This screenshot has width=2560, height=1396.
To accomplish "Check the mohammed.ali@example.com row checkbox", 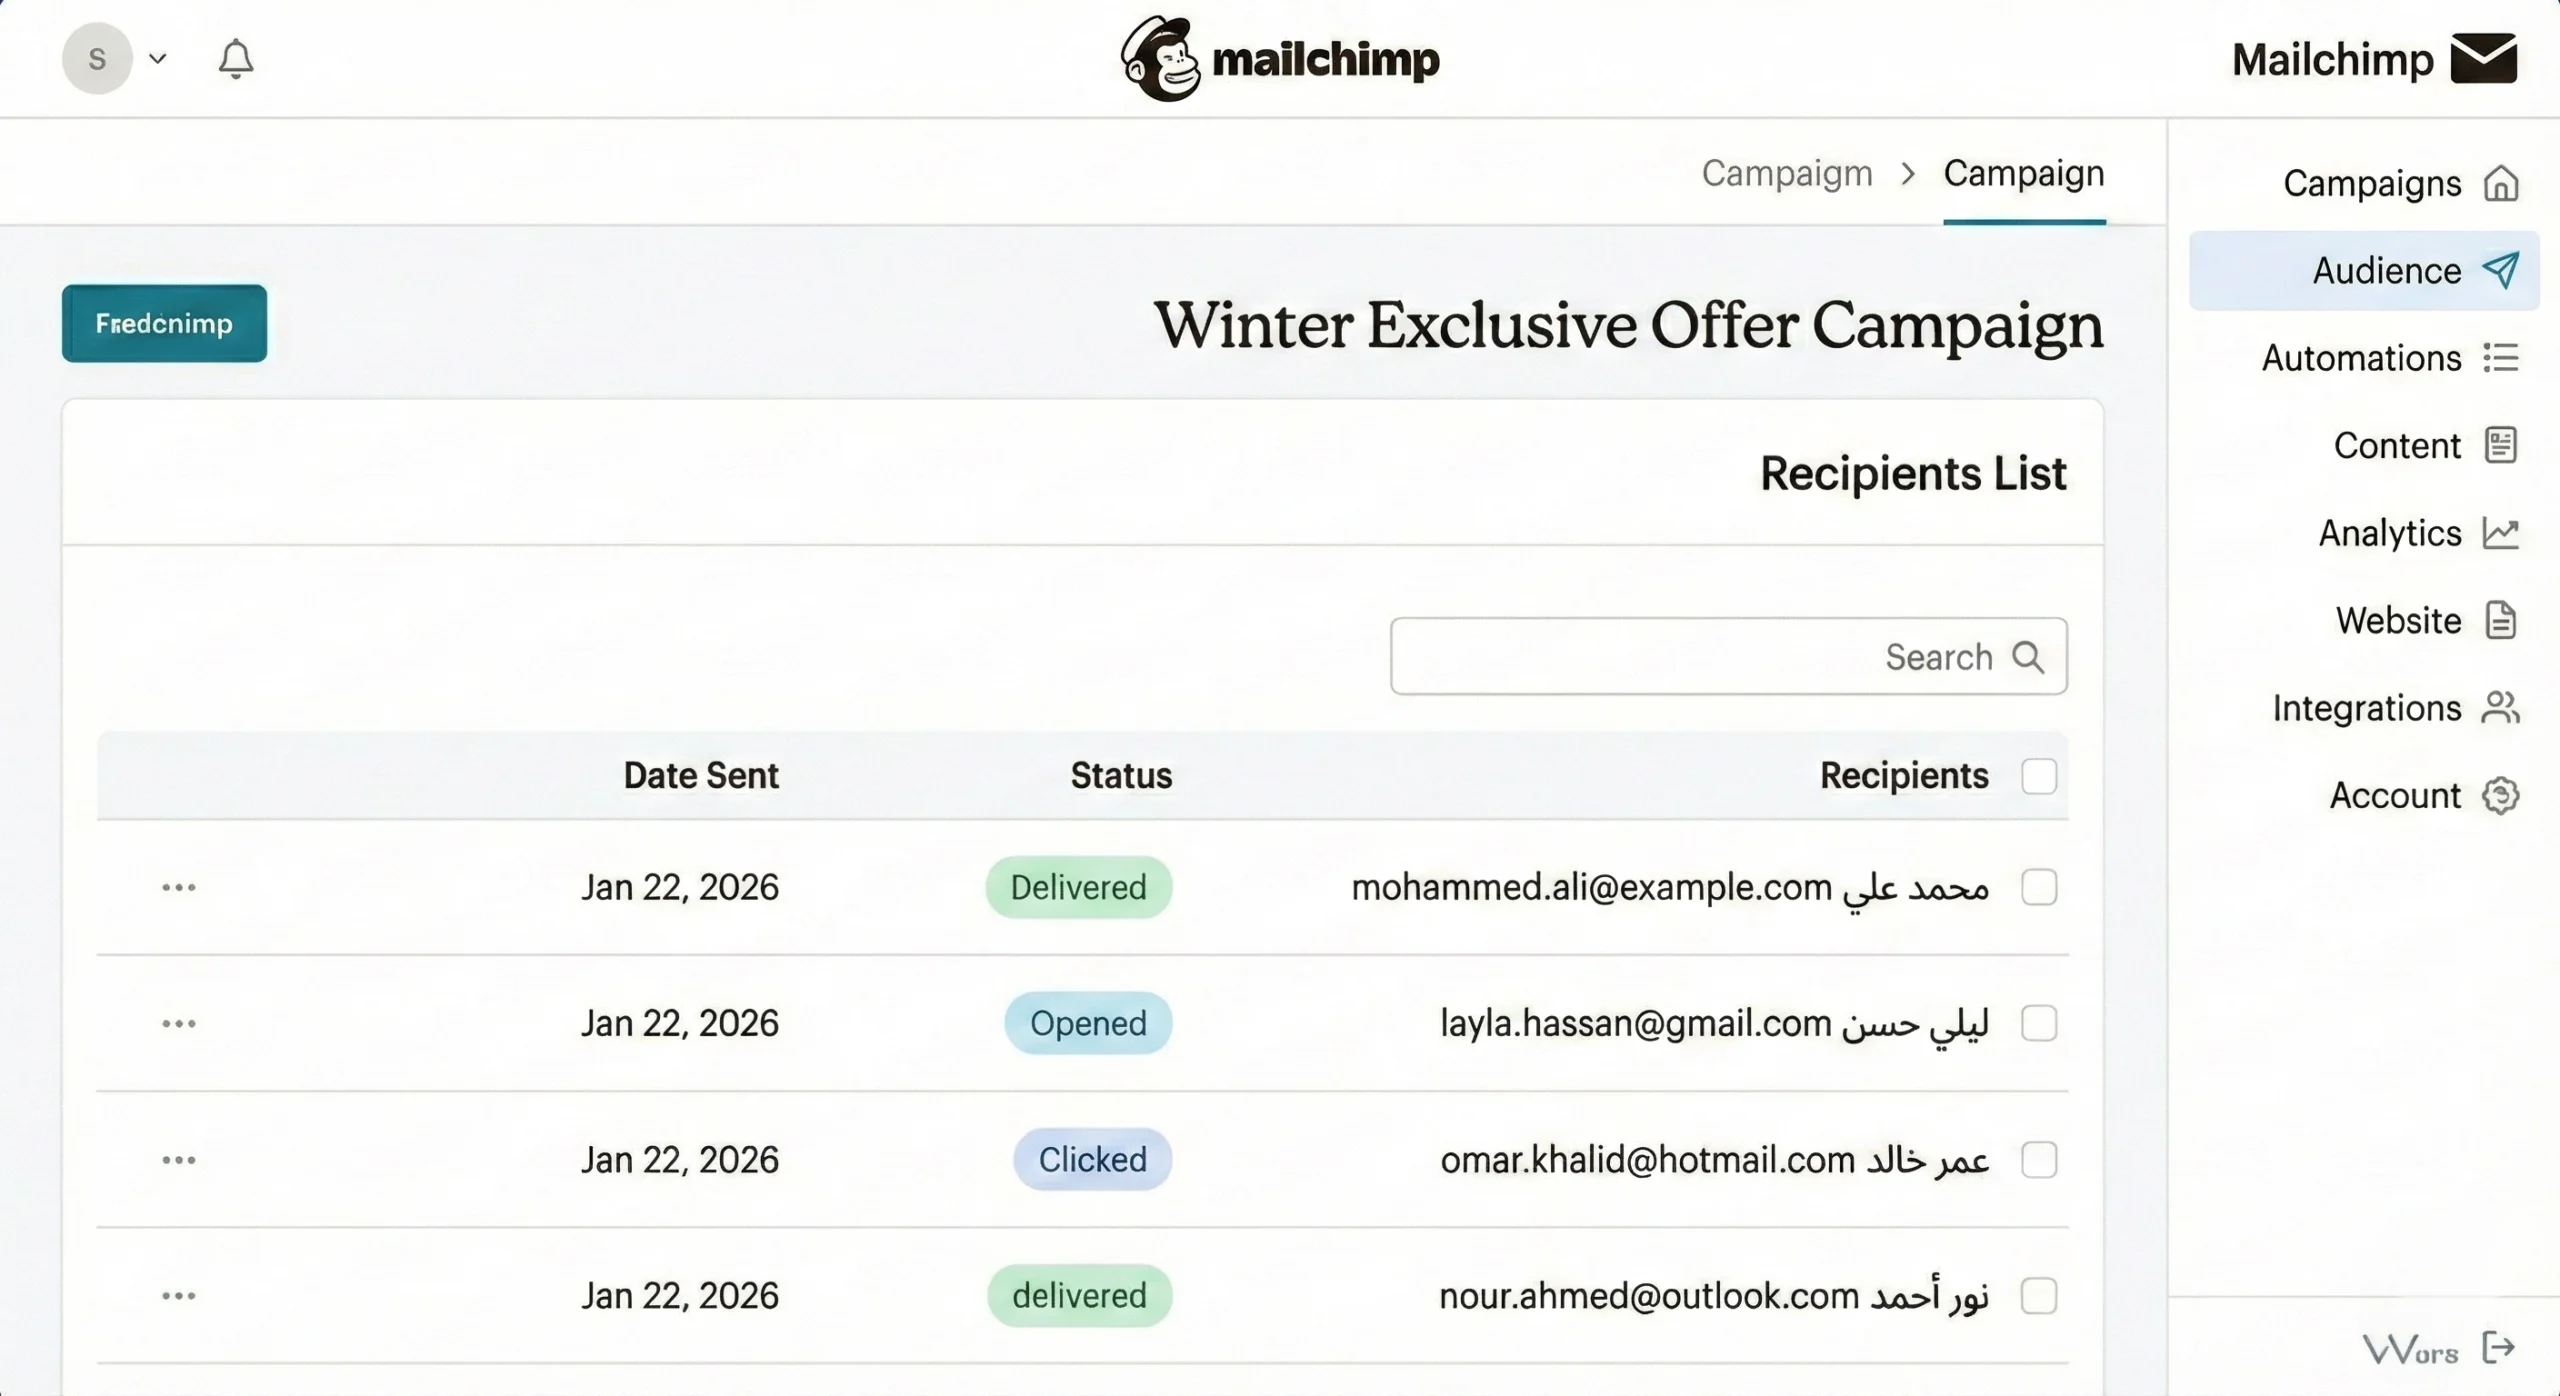I will (2038, 887).
